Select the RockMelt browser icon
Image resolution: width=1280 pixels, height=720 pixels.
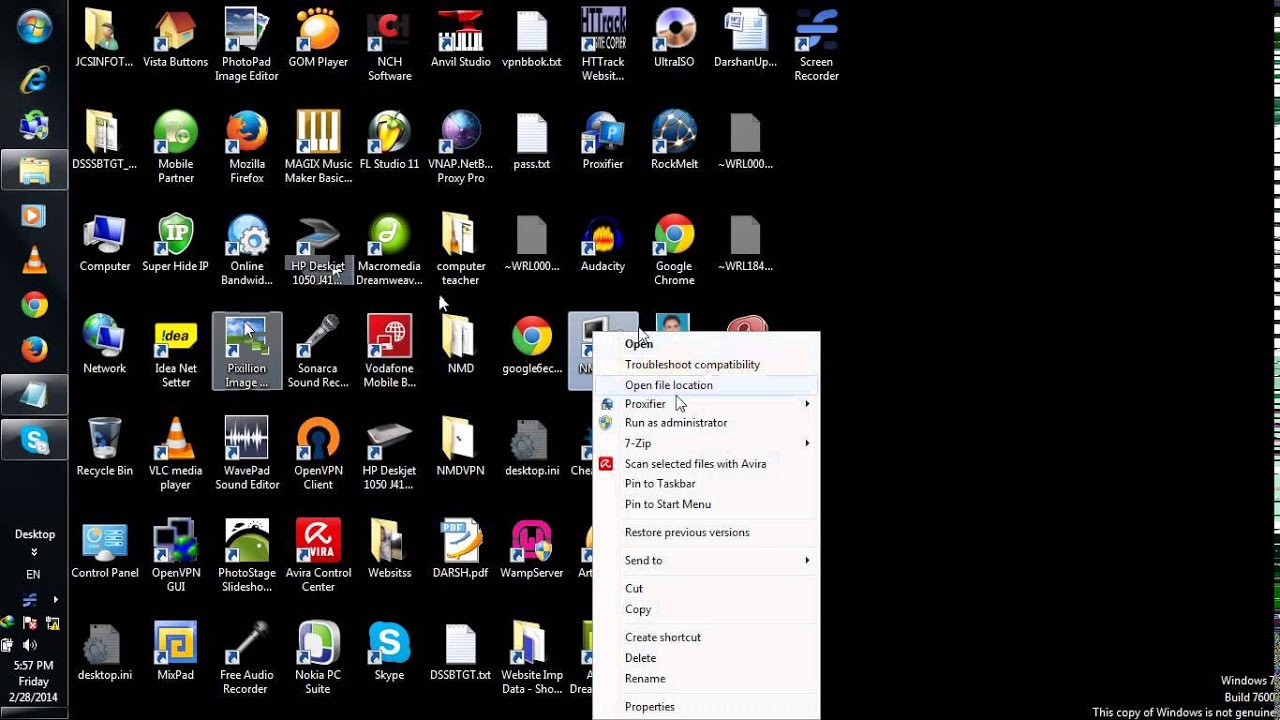tap(674, 140)
